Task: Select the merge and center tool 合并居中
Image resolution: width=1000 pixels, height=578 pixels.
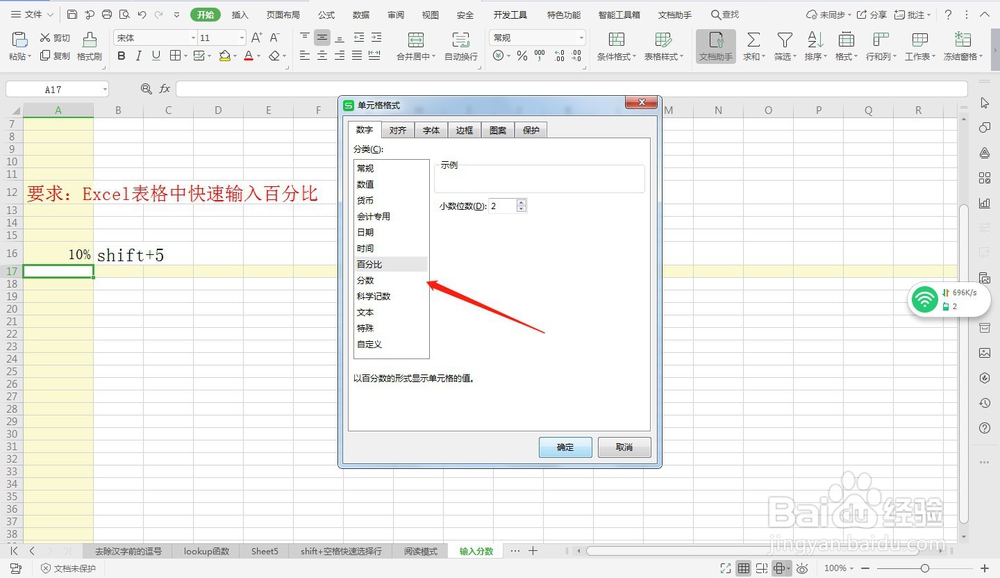Action: [415, 48]
